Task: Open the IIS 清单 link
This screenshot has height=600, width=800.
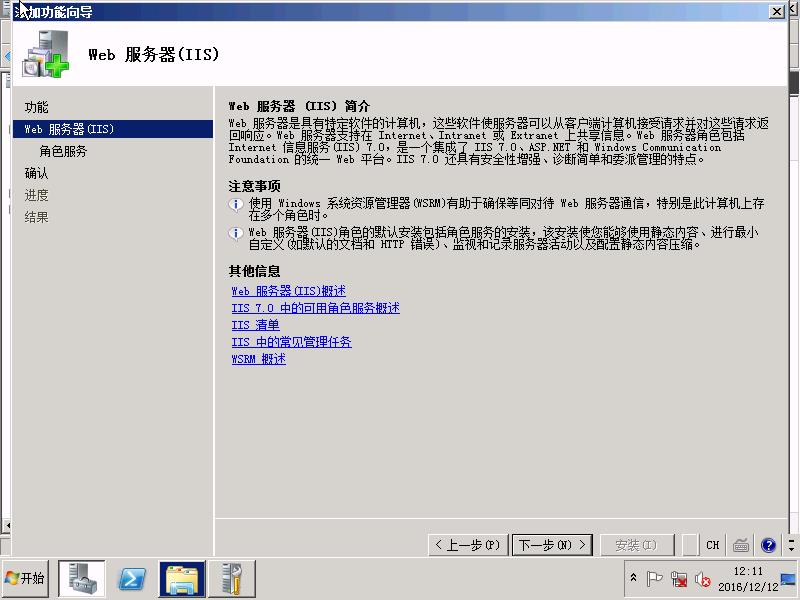Action: click(255, 325)
